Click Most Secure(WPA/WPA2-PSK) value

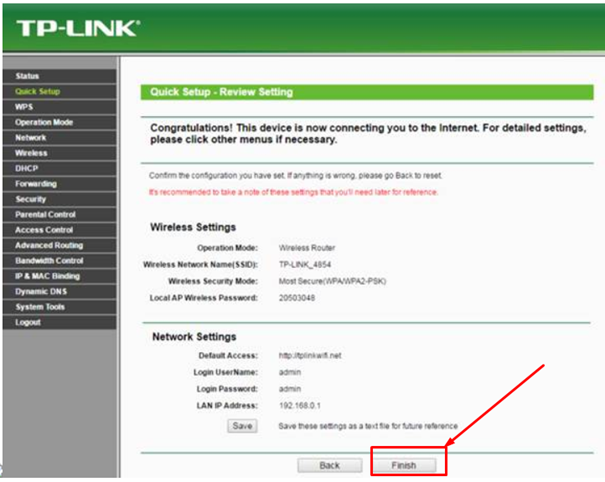[x=332, y=281]
